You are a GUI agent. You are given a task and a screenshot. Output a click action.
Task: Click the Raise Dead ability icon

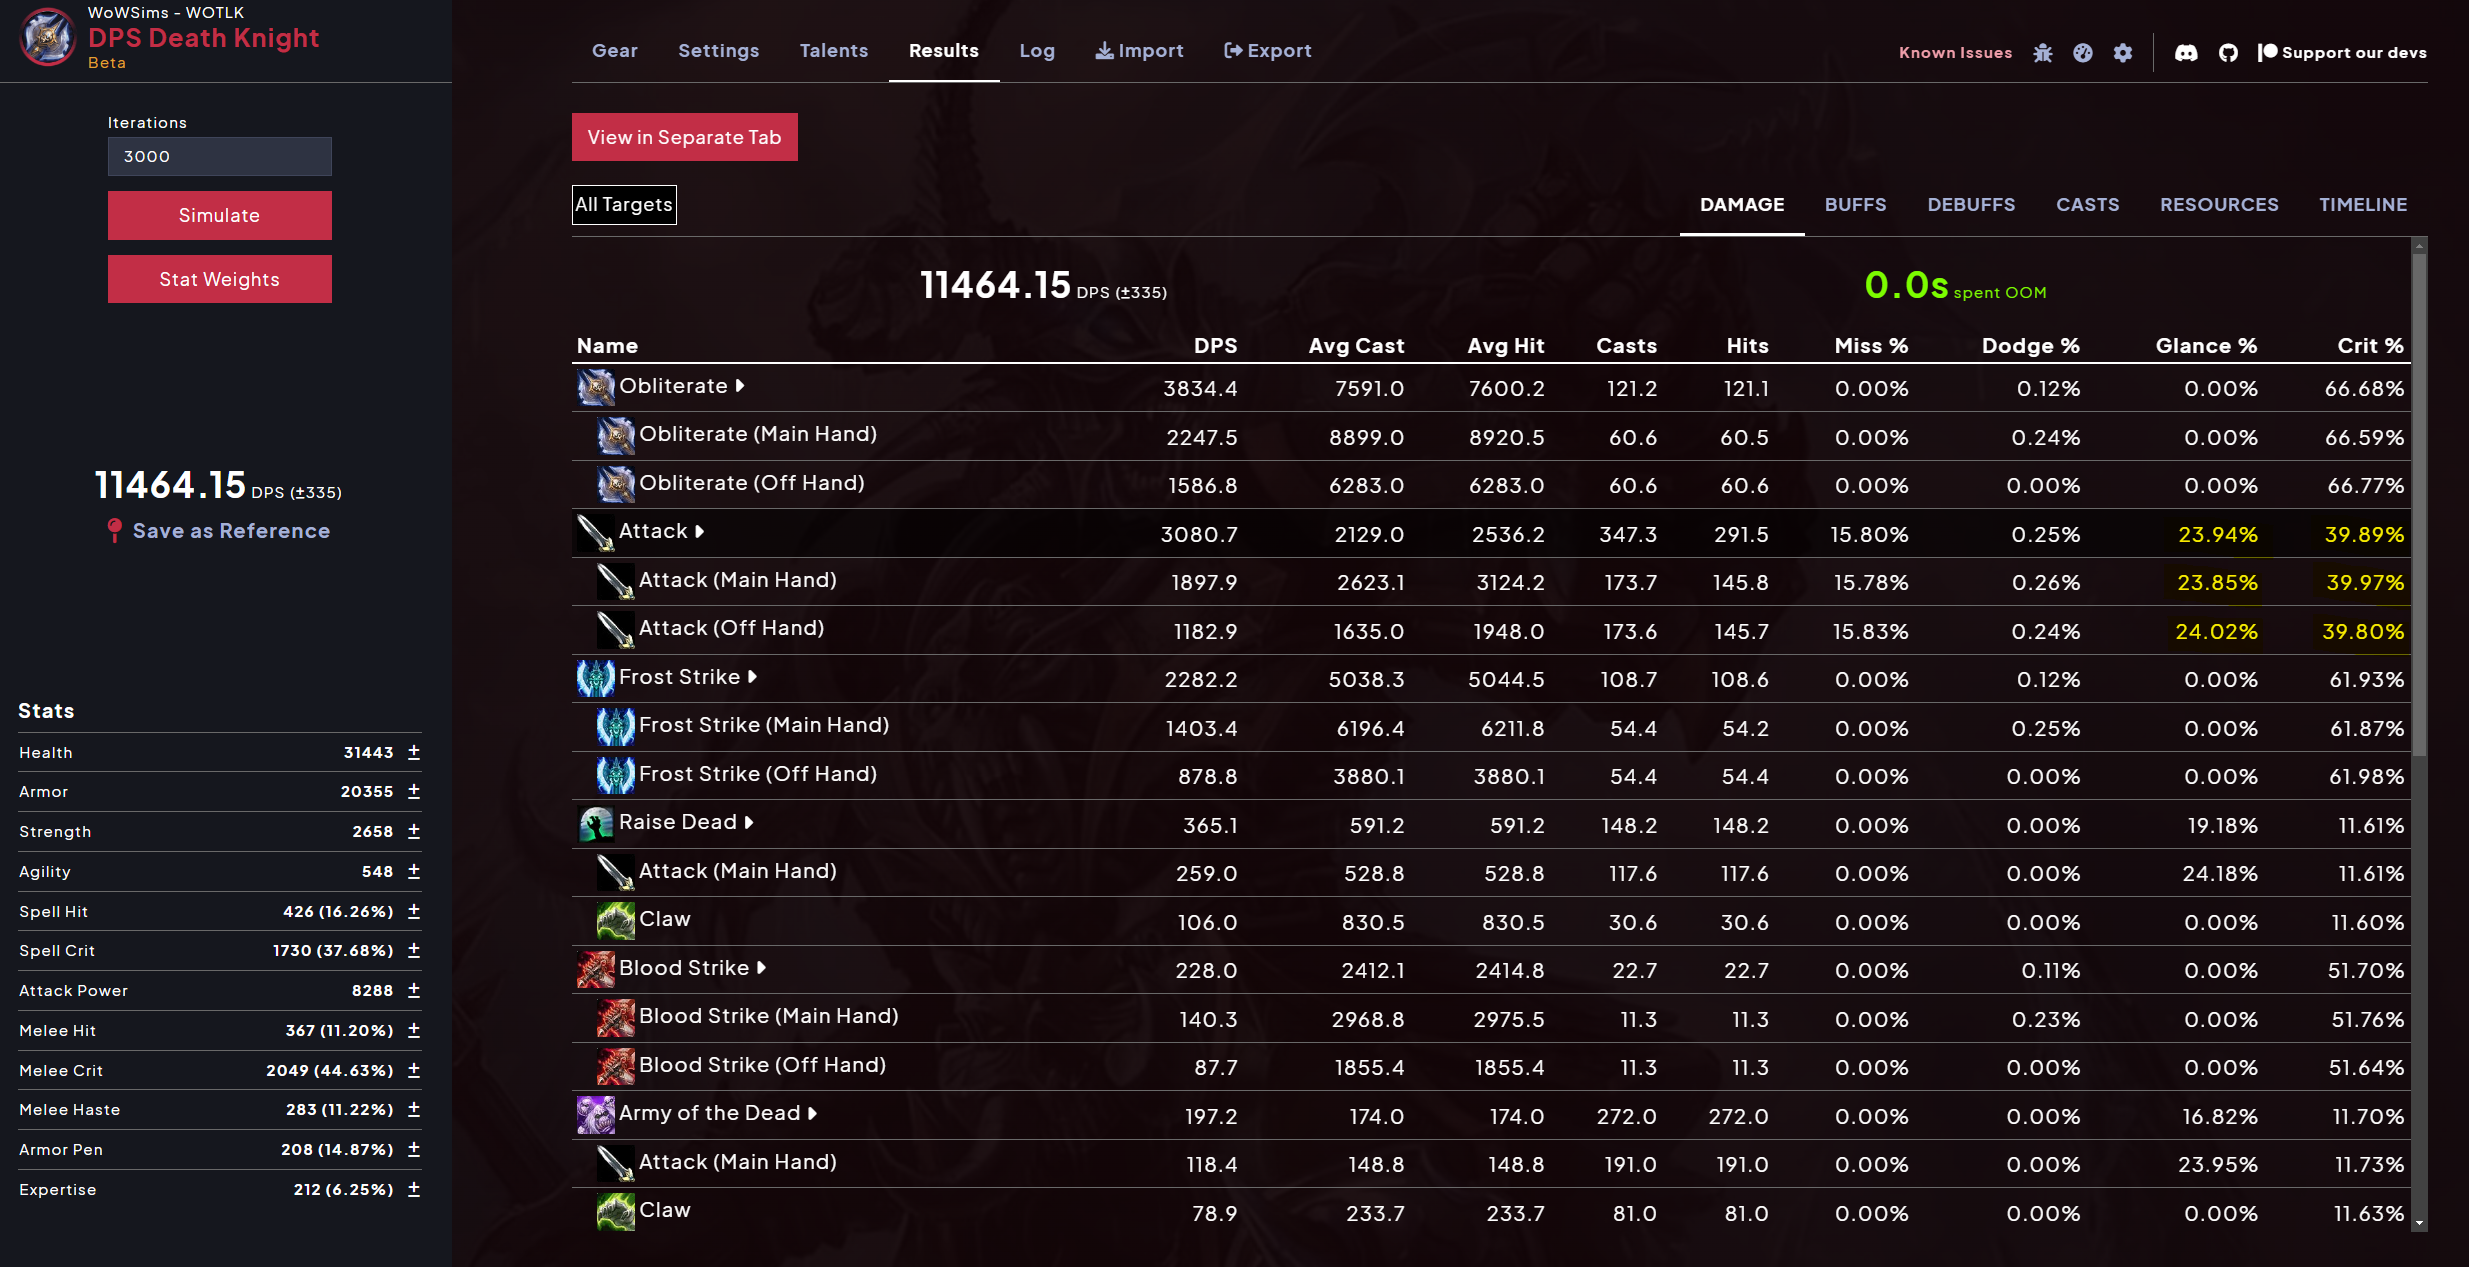tap(595, 823)
